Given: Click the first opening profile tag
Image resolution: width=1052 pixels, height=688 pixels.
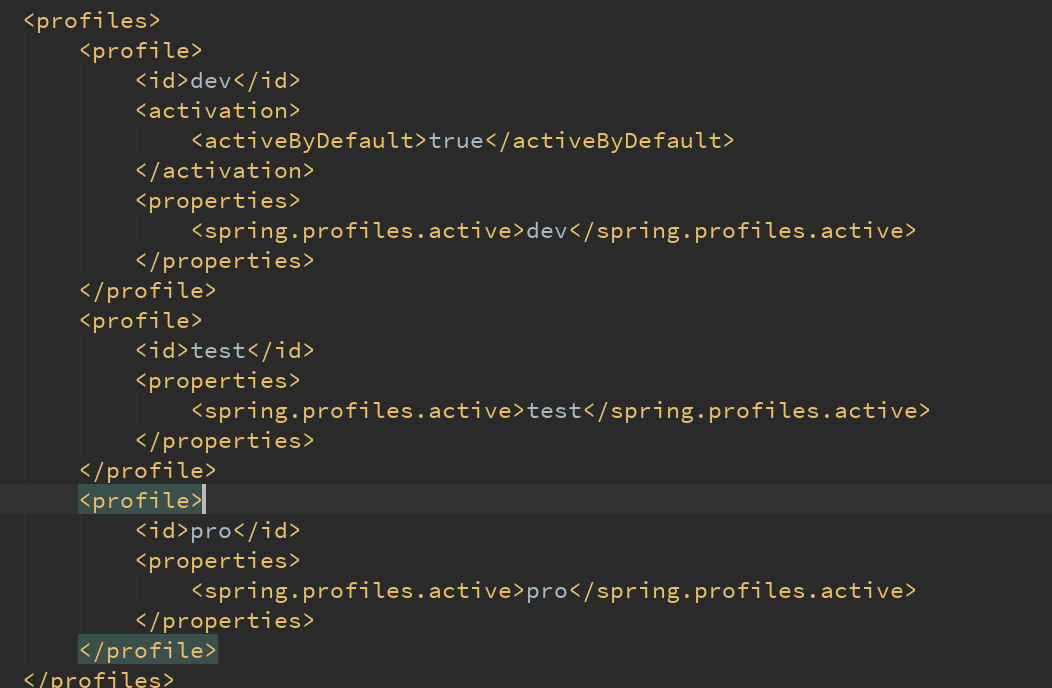Looking at the screenshot, I should [x=141, y=51].
